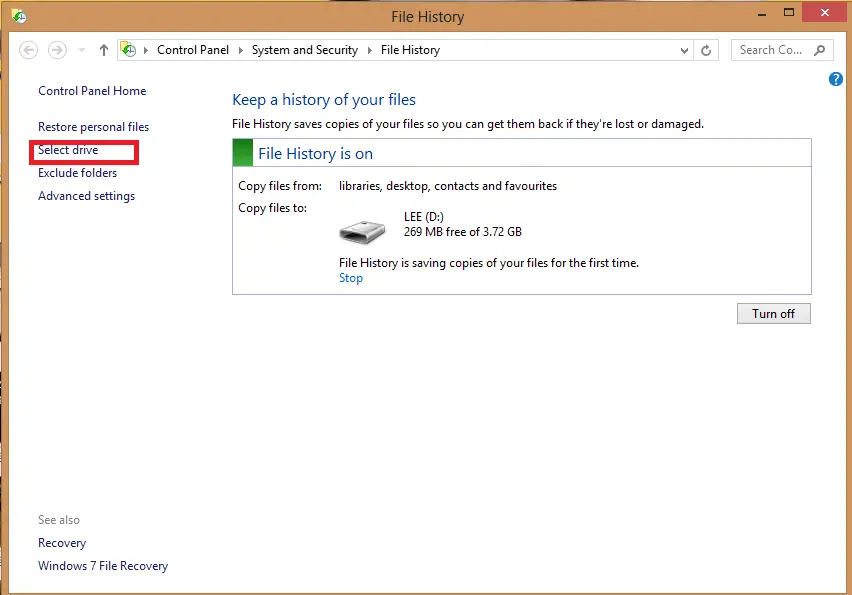Image resolution: width=852 pixels, height=595 pixels.
Task: Click the green File History status indicator
Action: [243, 153]
